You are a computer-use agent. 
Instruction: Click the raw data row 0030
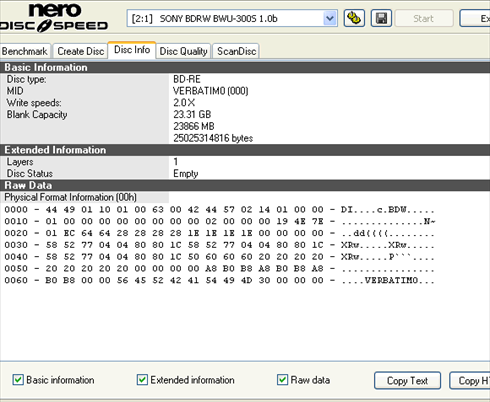point(219,245)
